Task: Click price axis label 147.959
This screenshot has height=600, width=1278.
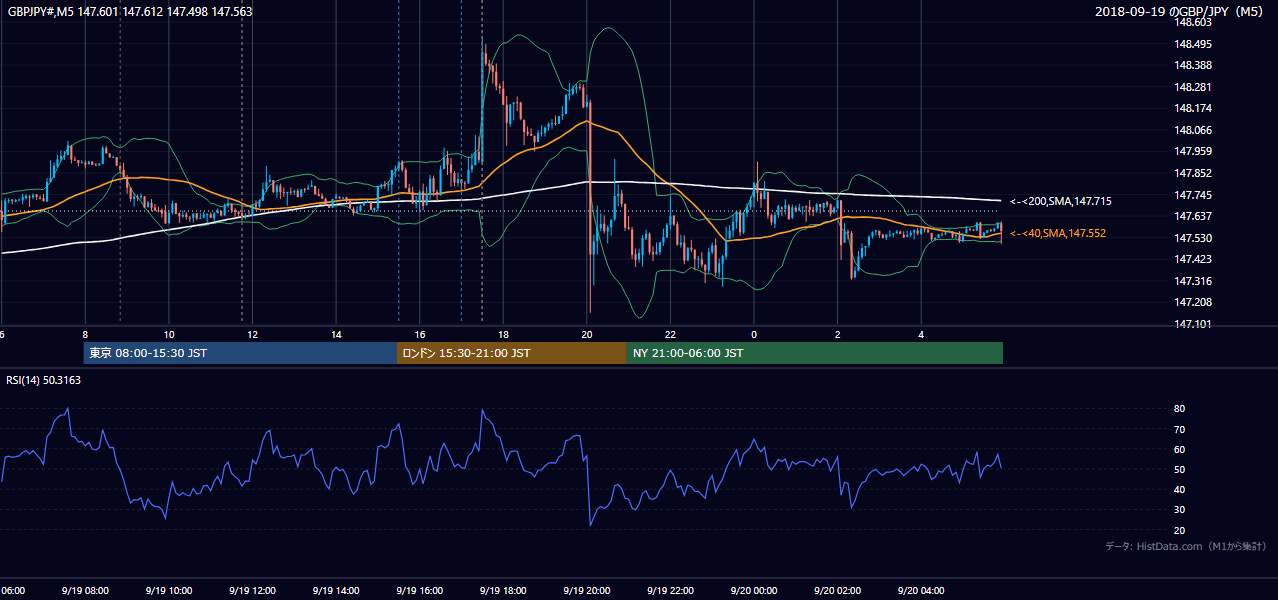Action: [1192, 151]
